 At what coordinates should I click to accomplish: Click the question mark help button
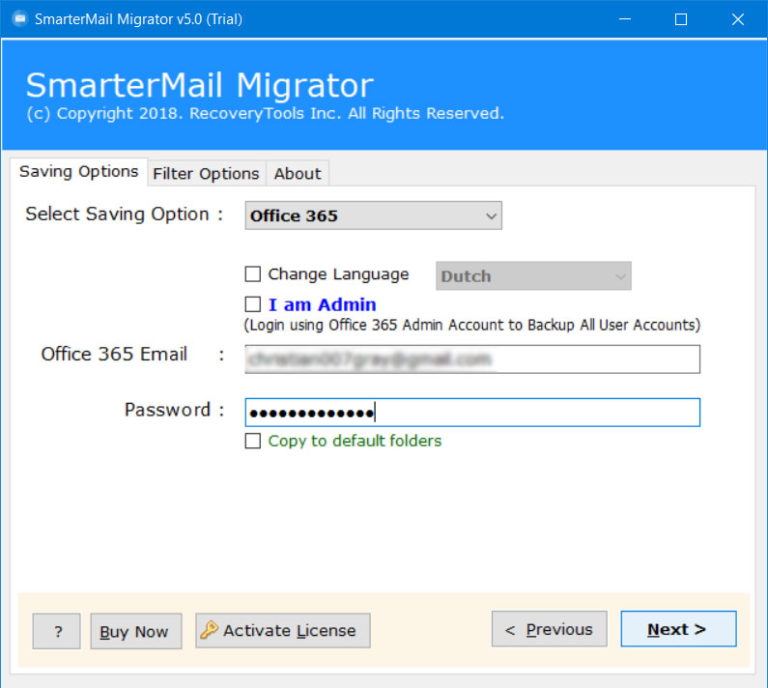[57, 631]
